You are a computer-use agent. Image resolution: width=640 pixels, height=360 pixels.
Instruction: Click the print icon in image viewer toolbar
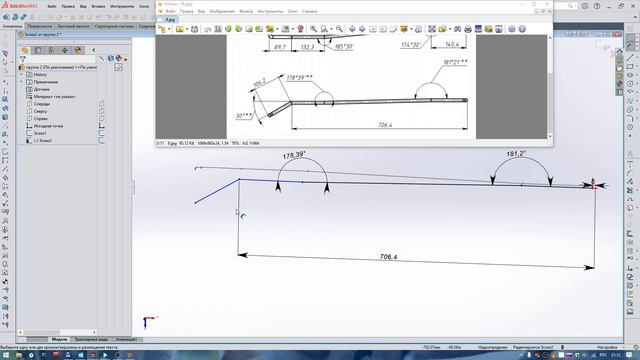(x=468, y=29)
